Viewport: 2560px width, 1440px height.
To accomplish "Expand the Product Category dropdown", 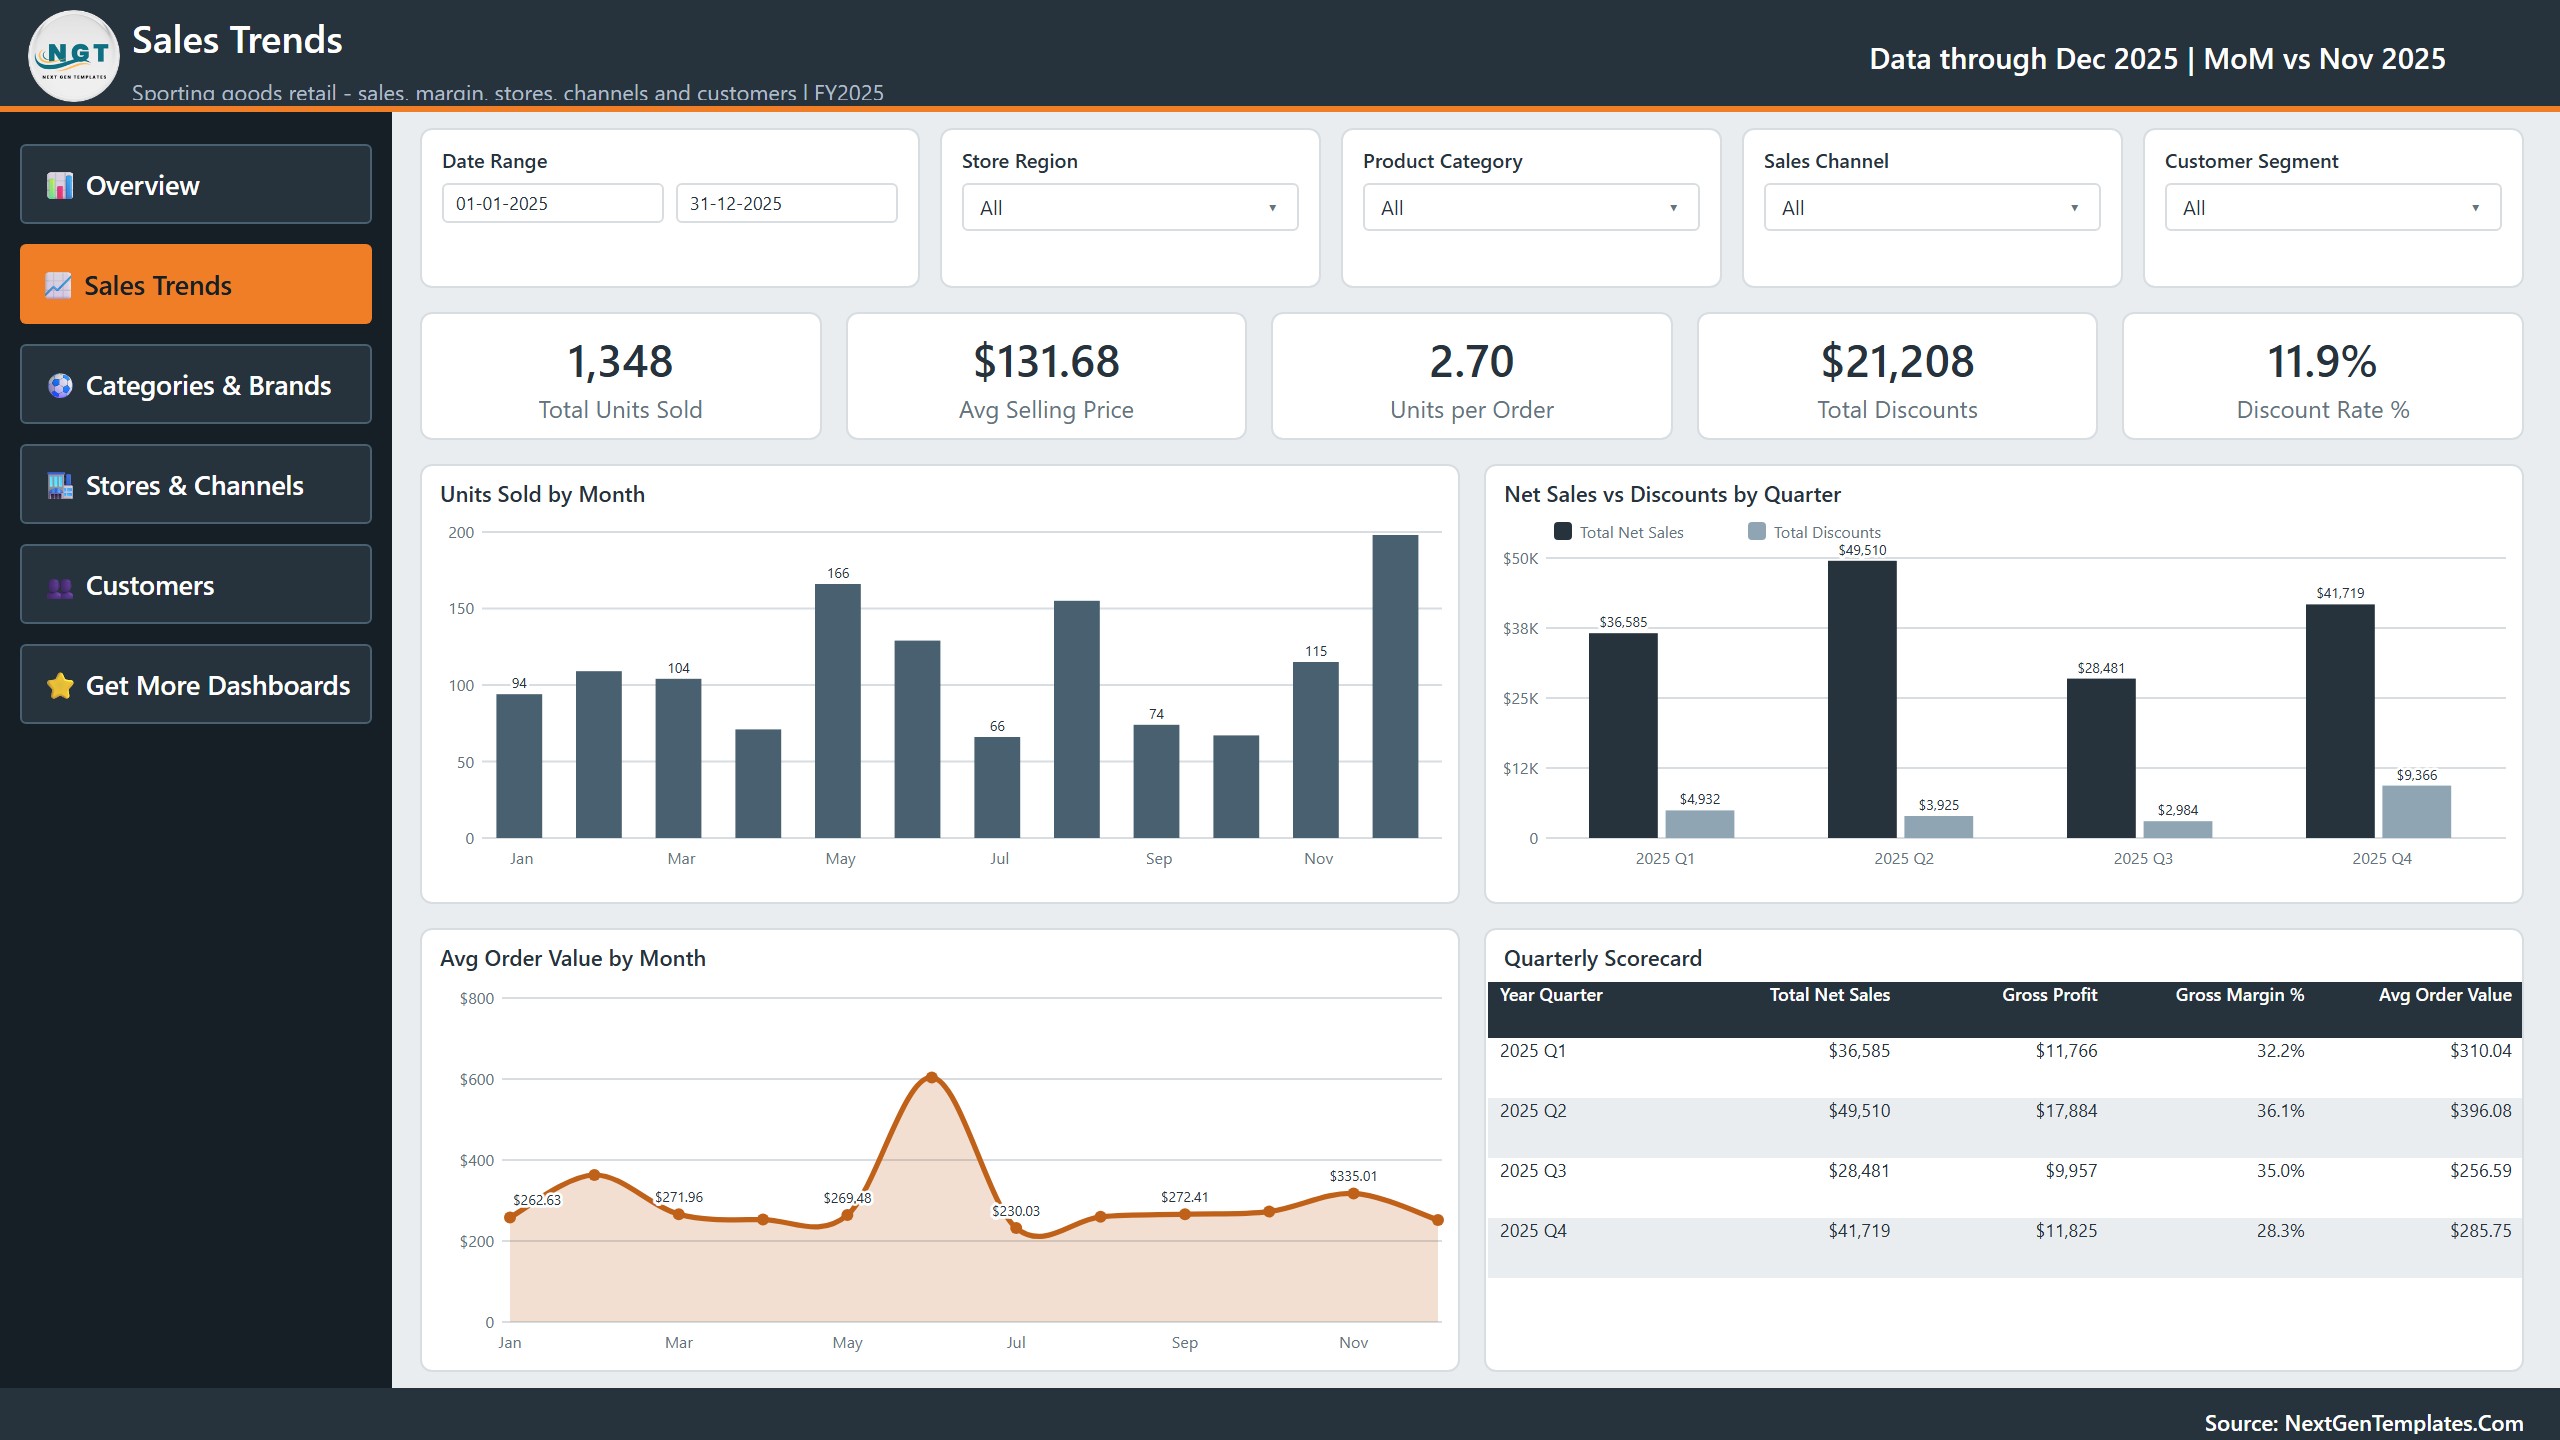I will pyautogui.click(x=1531, y=207).
